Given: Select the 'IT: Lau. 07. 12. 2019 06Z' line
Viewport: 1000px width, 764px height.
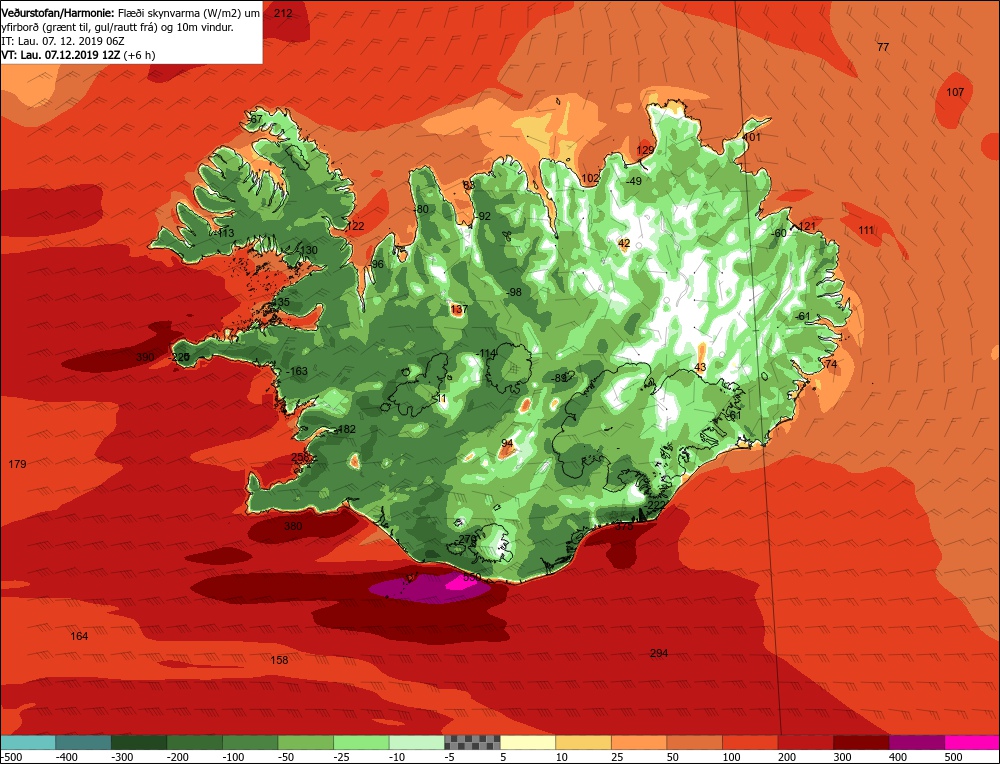Looking at the screenshot, I should click(63, 41).
